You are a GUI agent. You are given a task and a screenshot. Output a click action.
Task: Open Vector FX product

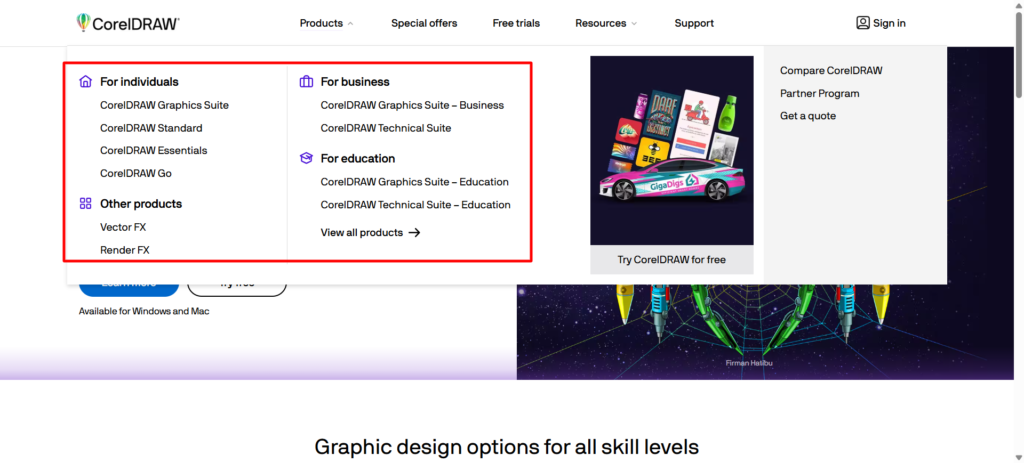pyautogui.click(x=123, y=227)
